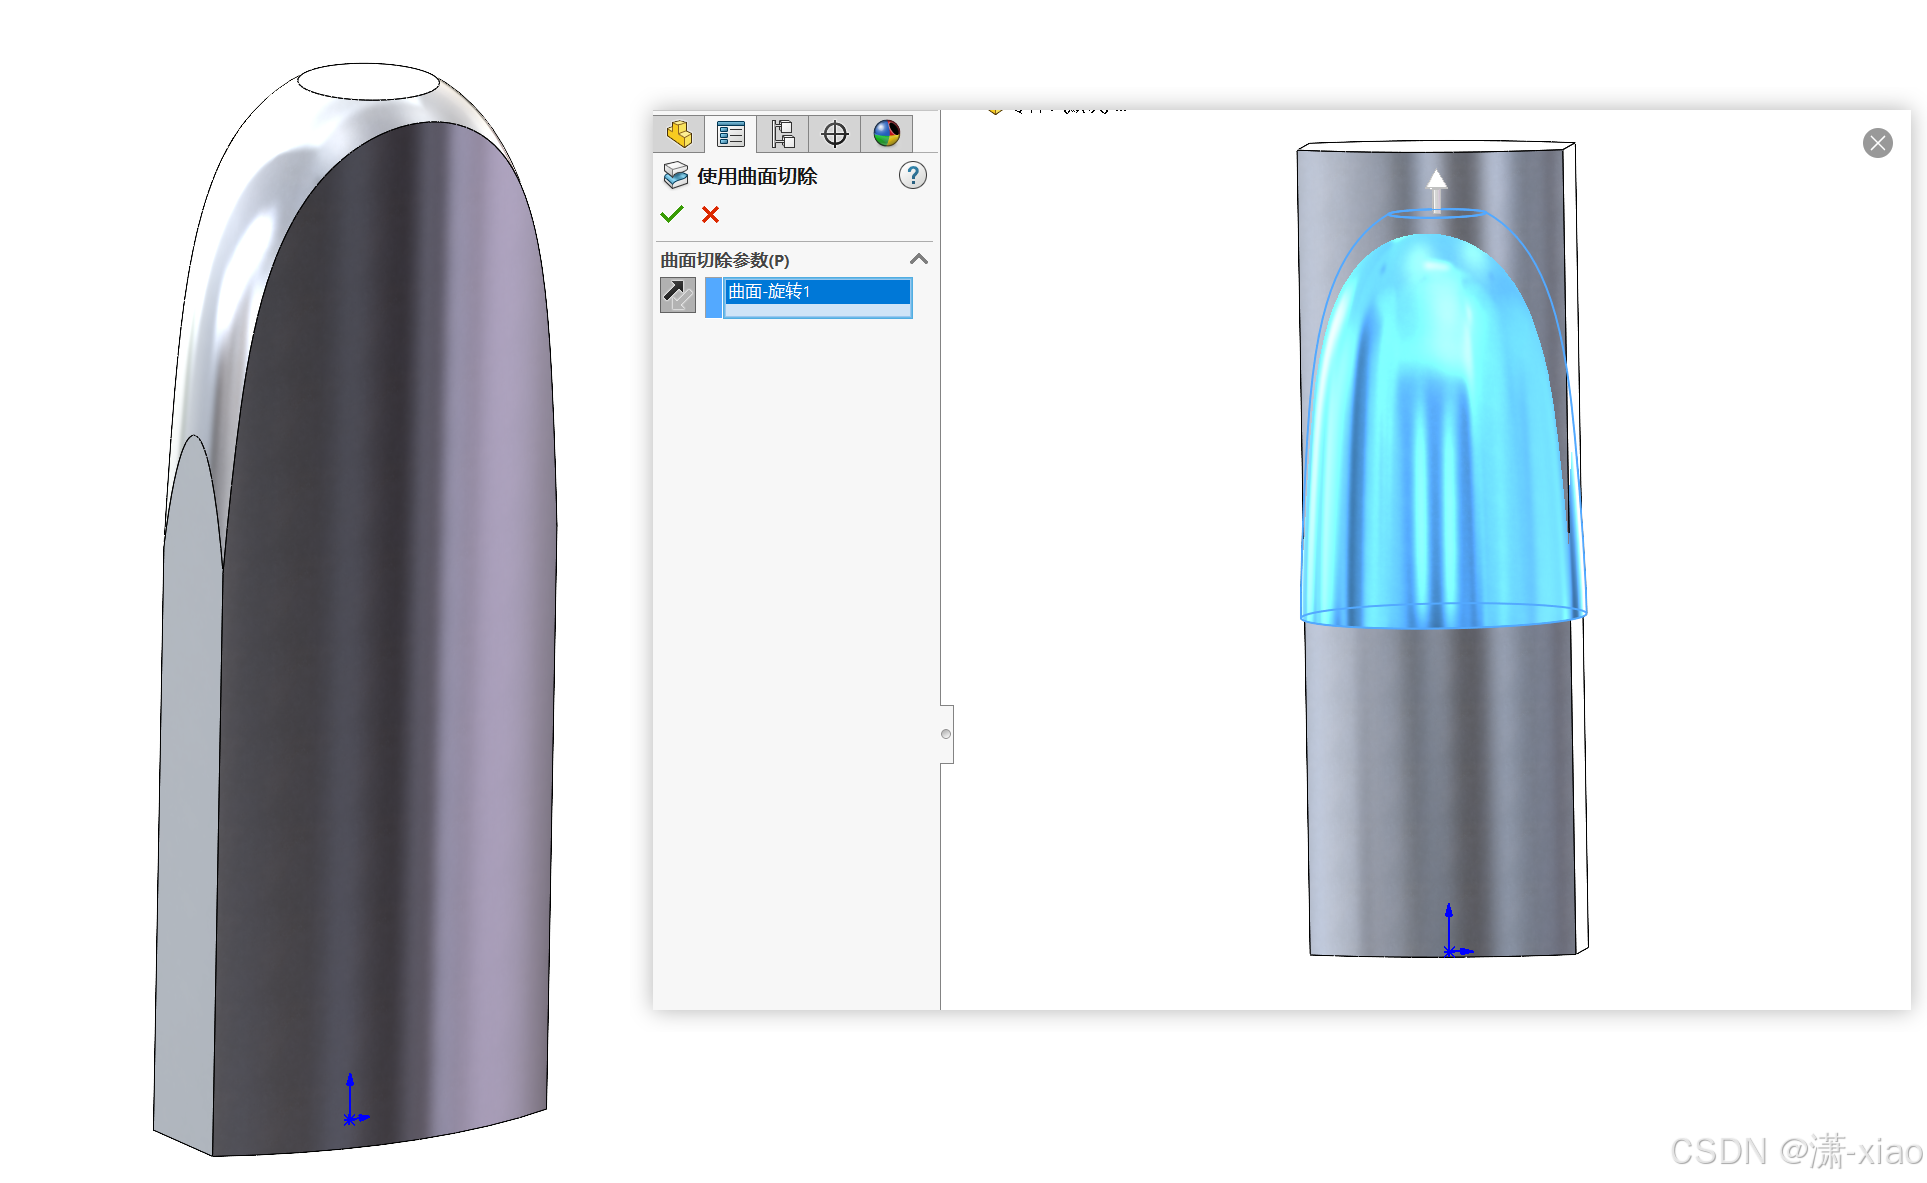This screenshot has height=1183, width=1927.
Task: Click the origin marker on left model
Action: point(349,1119)
